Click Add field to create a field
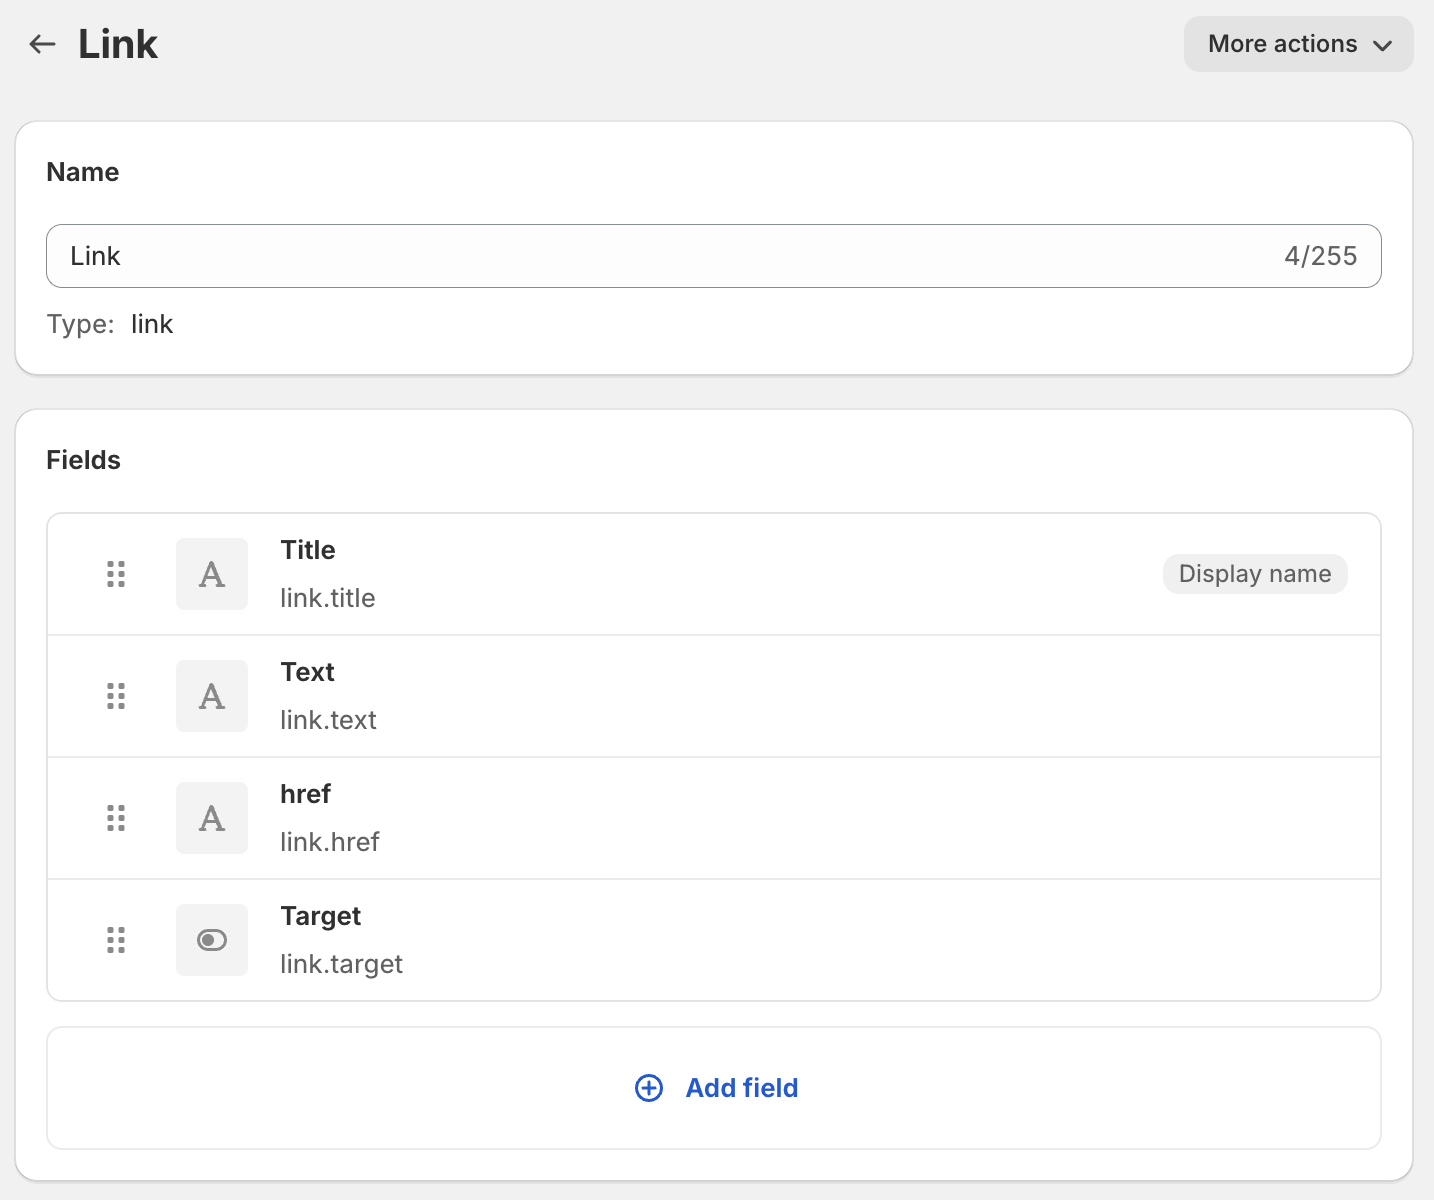 pyautogui.click(x=741, y=1088)
